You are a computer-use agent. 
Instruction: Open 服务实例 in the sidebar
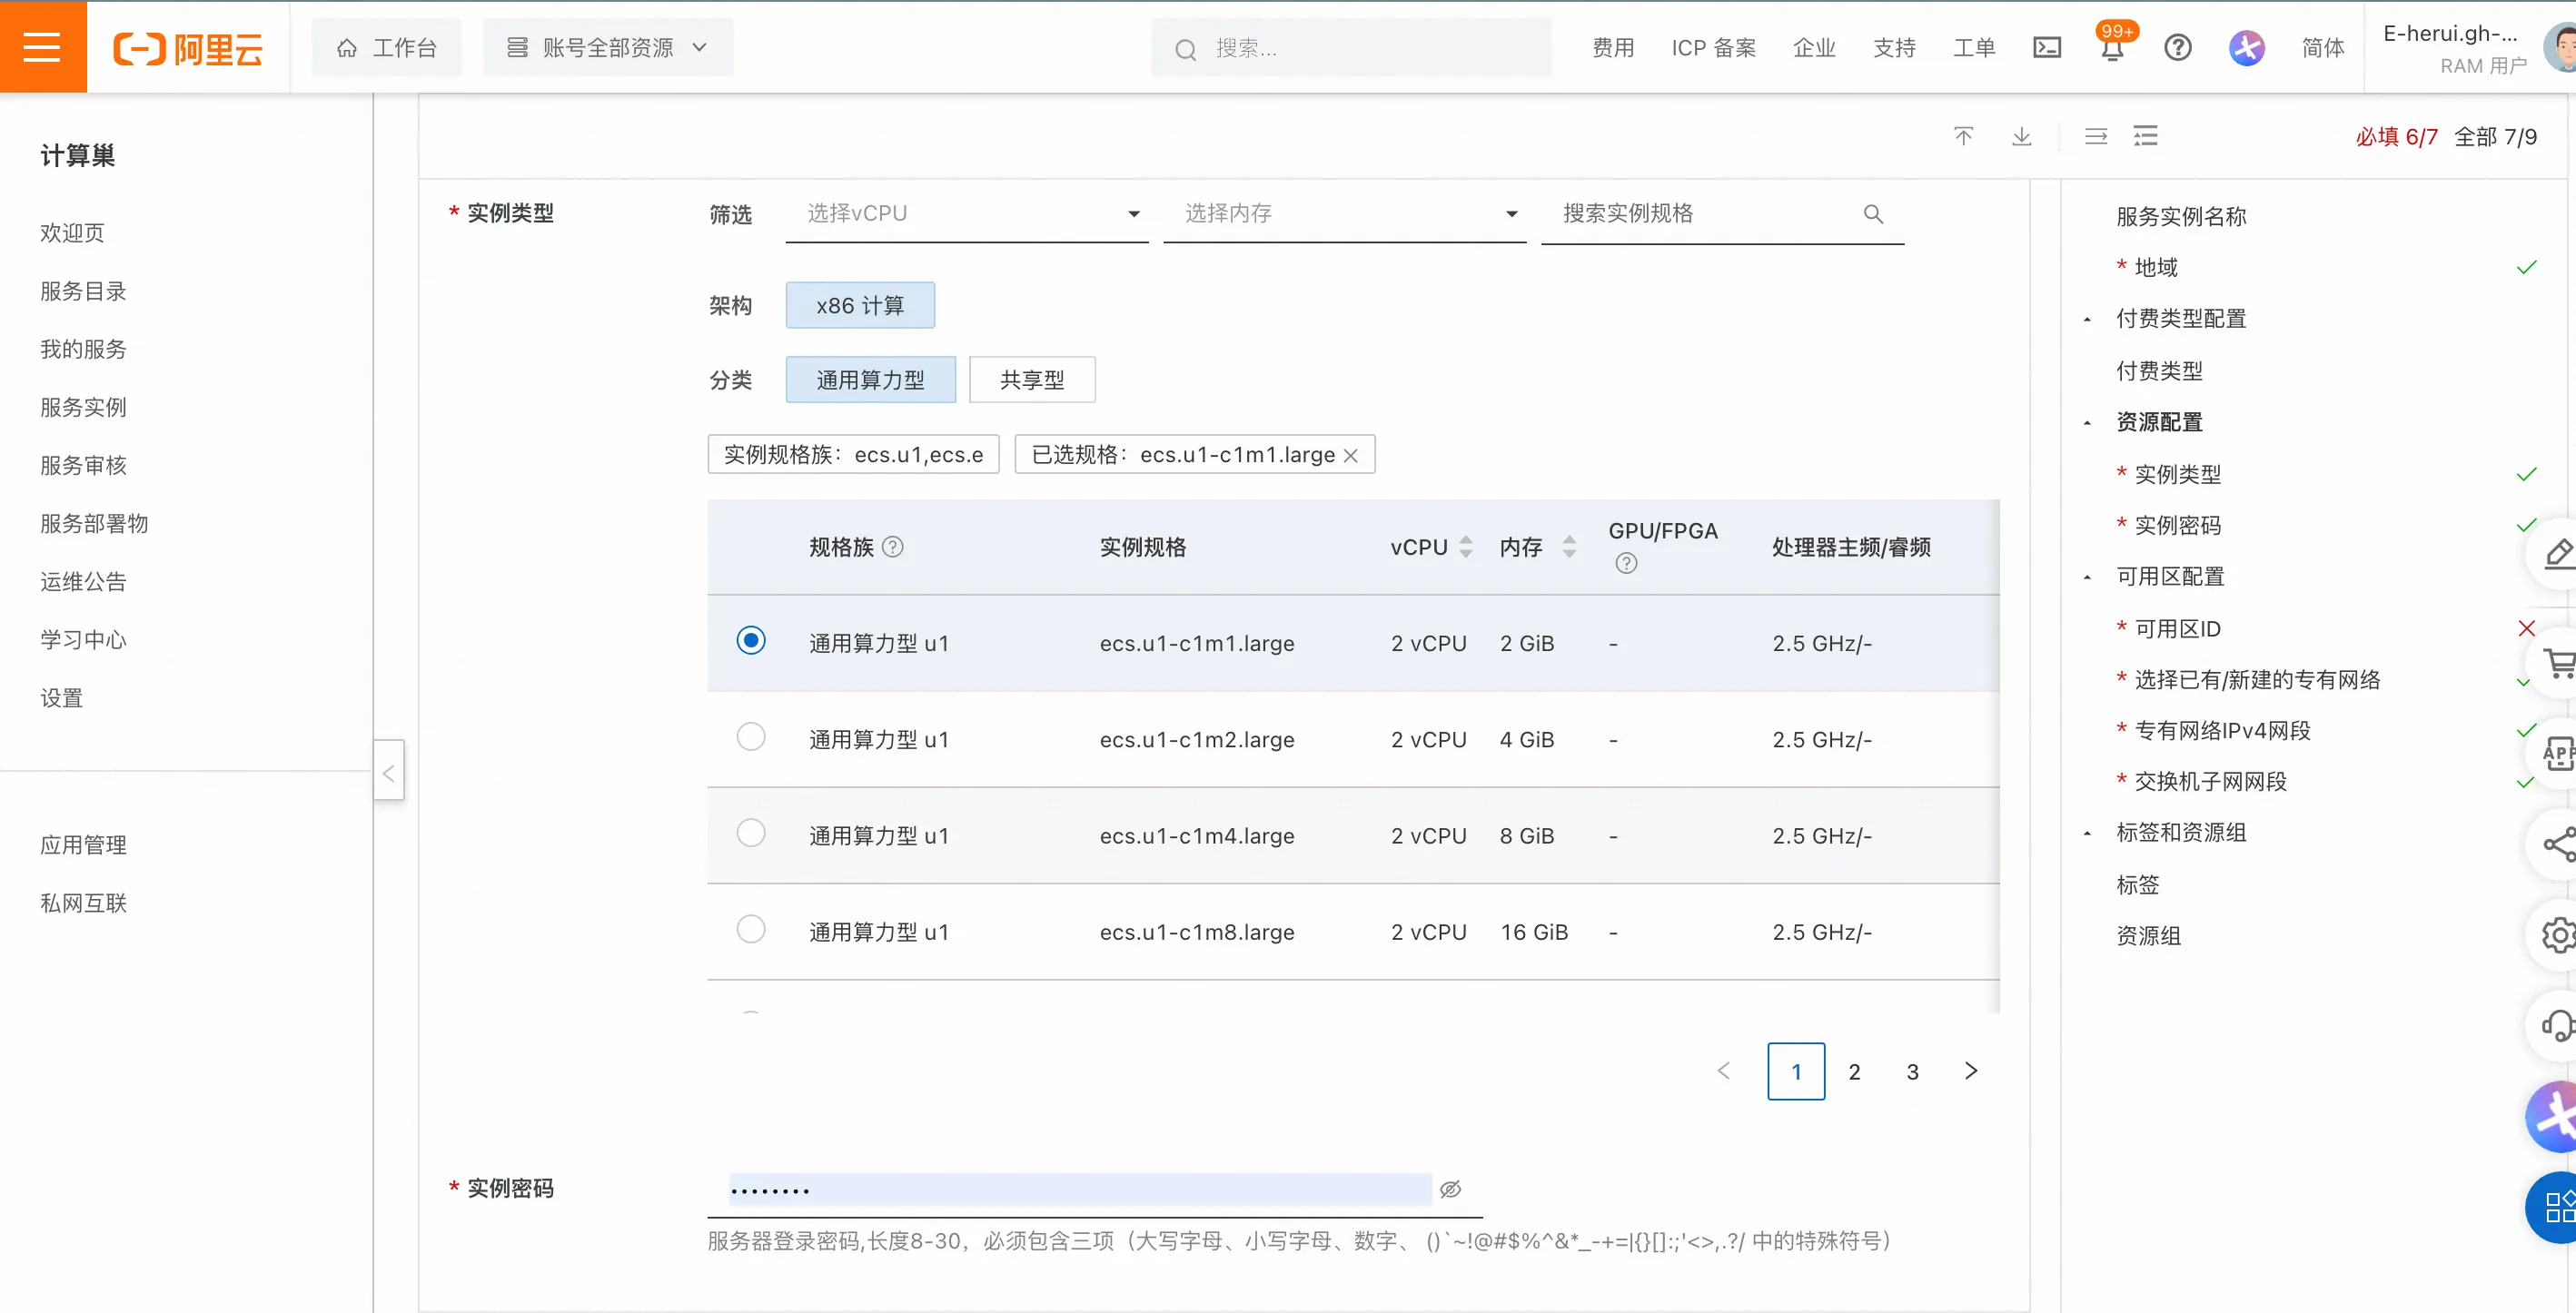tap(83, 407)
